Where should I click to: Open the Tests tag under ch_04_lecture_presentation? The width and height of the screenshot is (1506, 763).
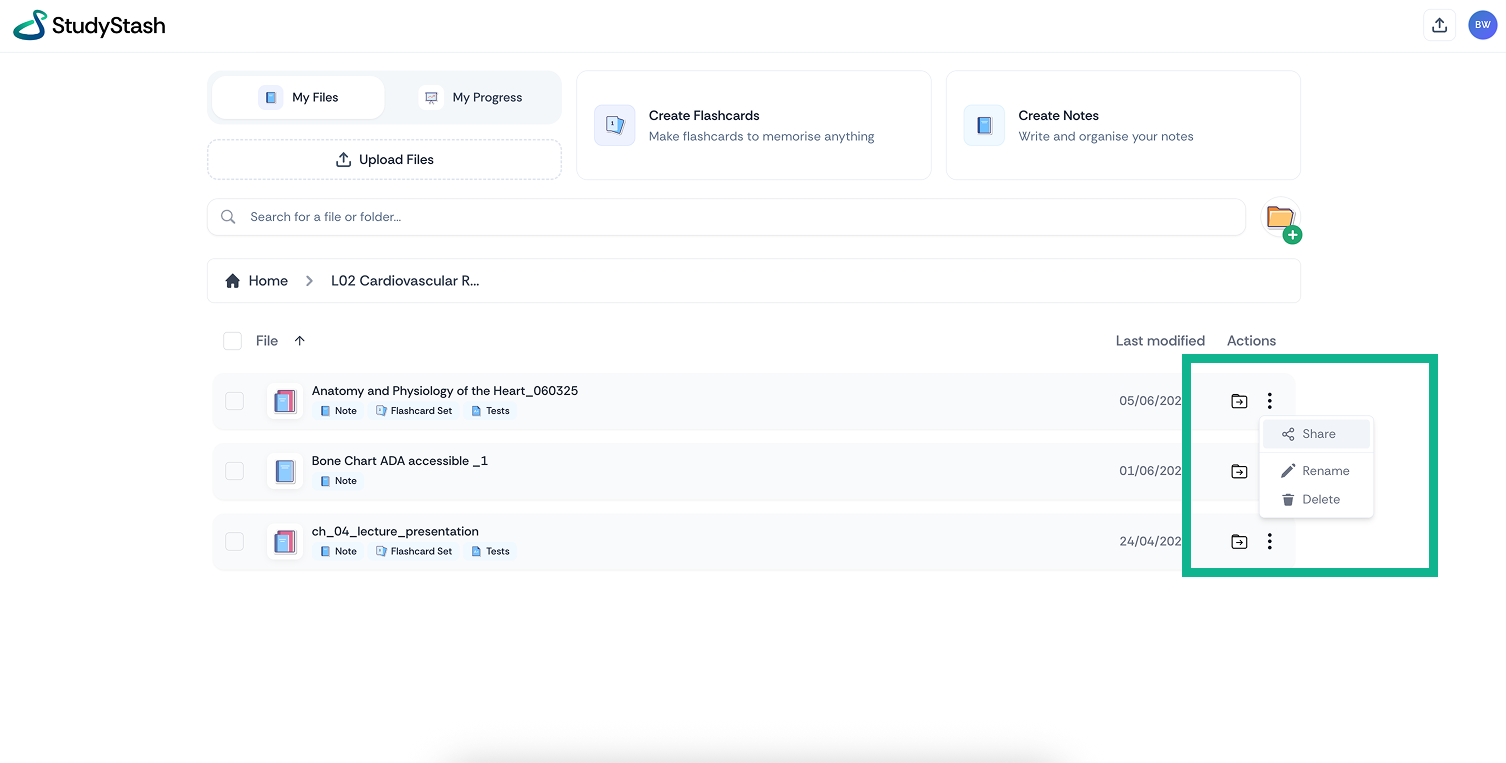tap(490, 551)
